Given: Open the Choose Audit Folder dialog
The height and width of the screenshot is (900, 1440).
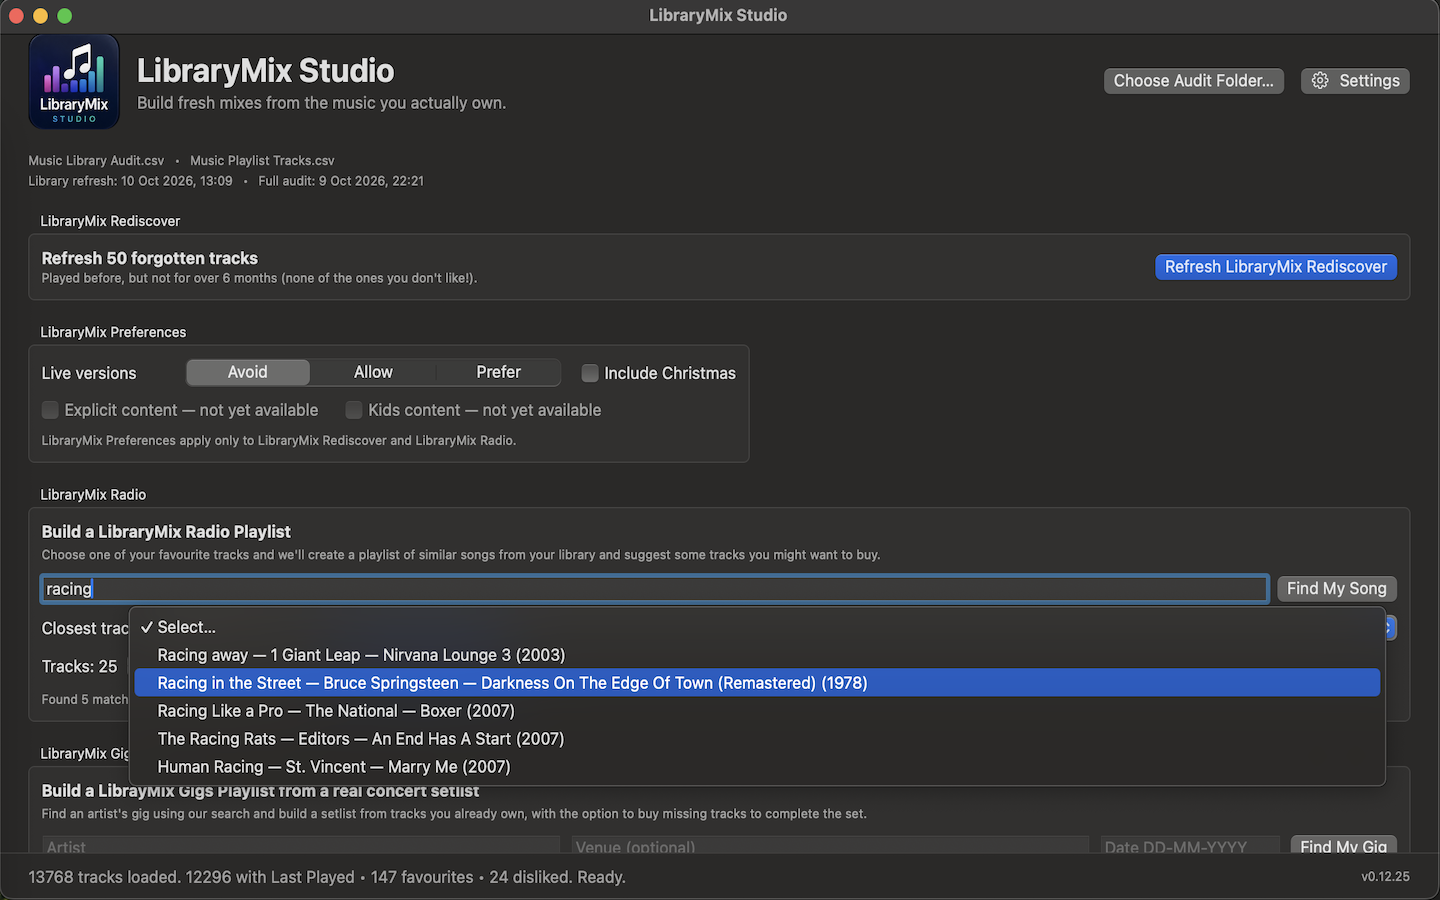Looking at the screenshot, I should coord(1193,81).
